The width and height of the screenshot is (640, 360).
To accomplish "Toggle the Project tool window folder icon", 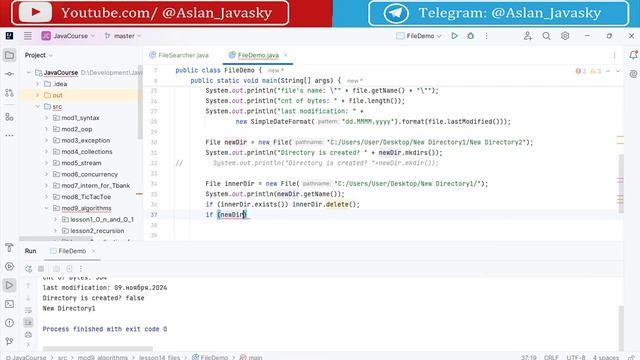I will [x=9, y=55].
